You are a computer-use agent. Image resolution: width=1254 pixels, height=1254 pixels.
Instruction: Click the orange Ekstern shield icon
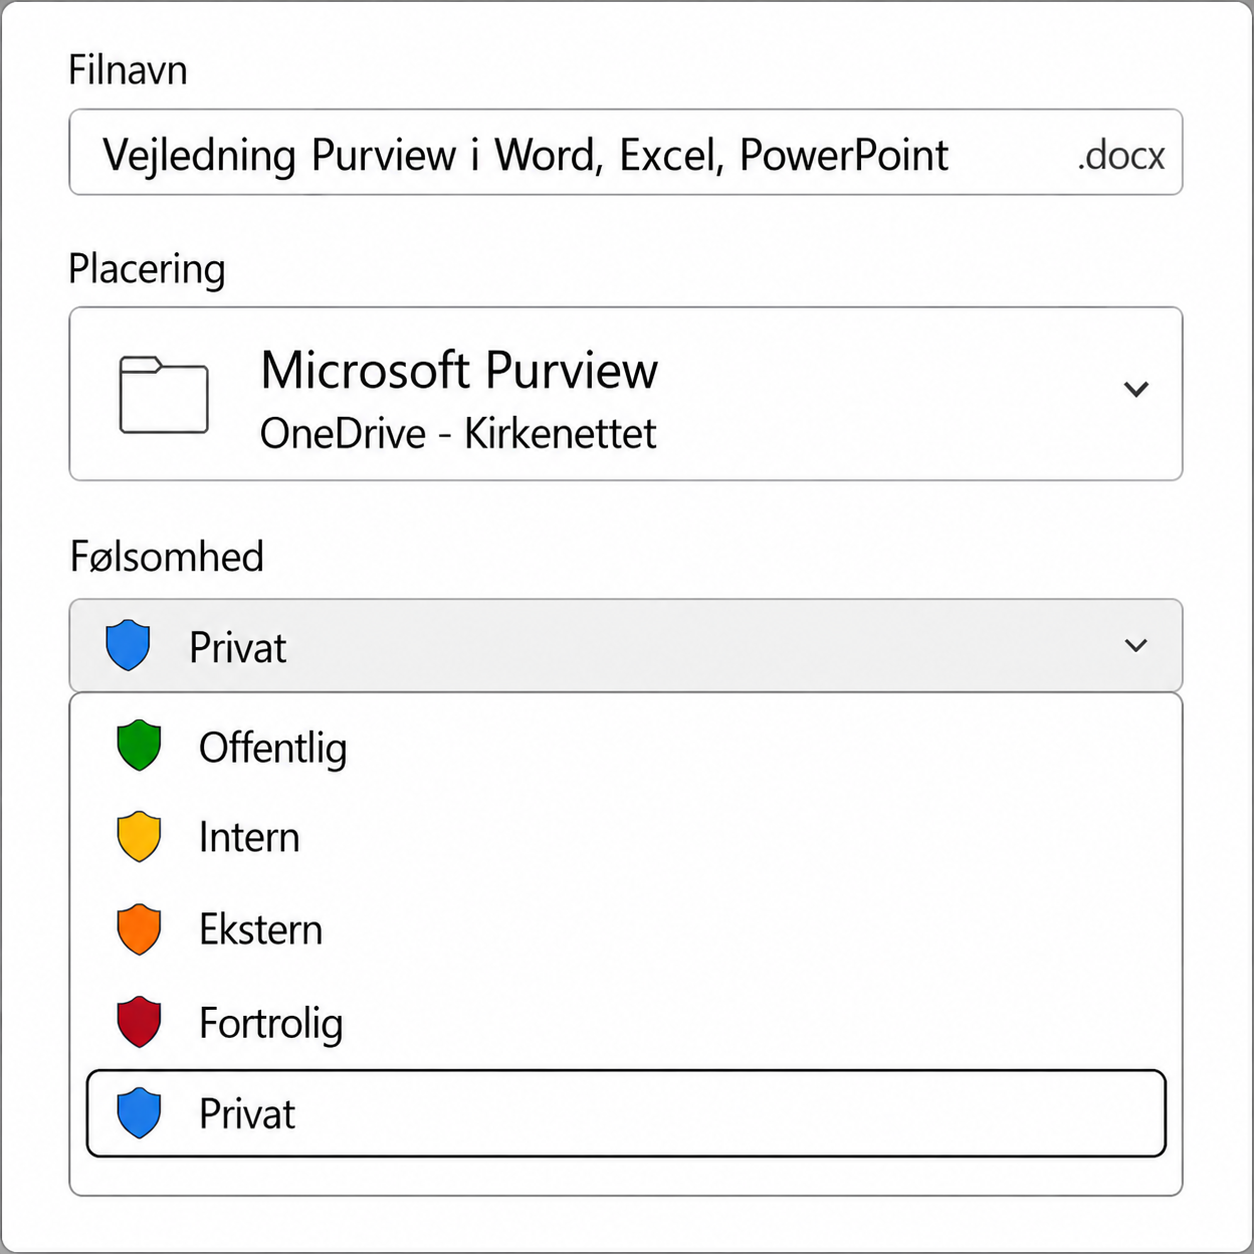139,930
